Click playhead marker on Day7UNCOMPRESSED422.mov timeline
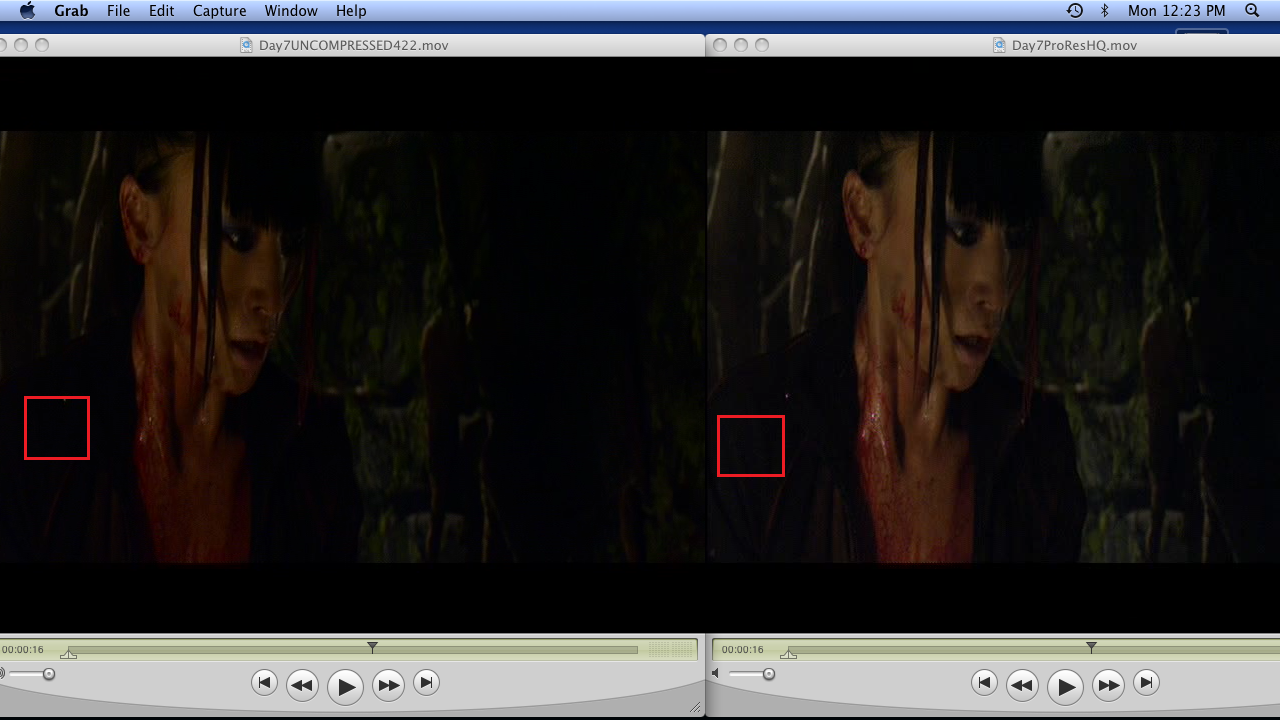Viewport: 1280px width, 720px height. pos(372,647)
